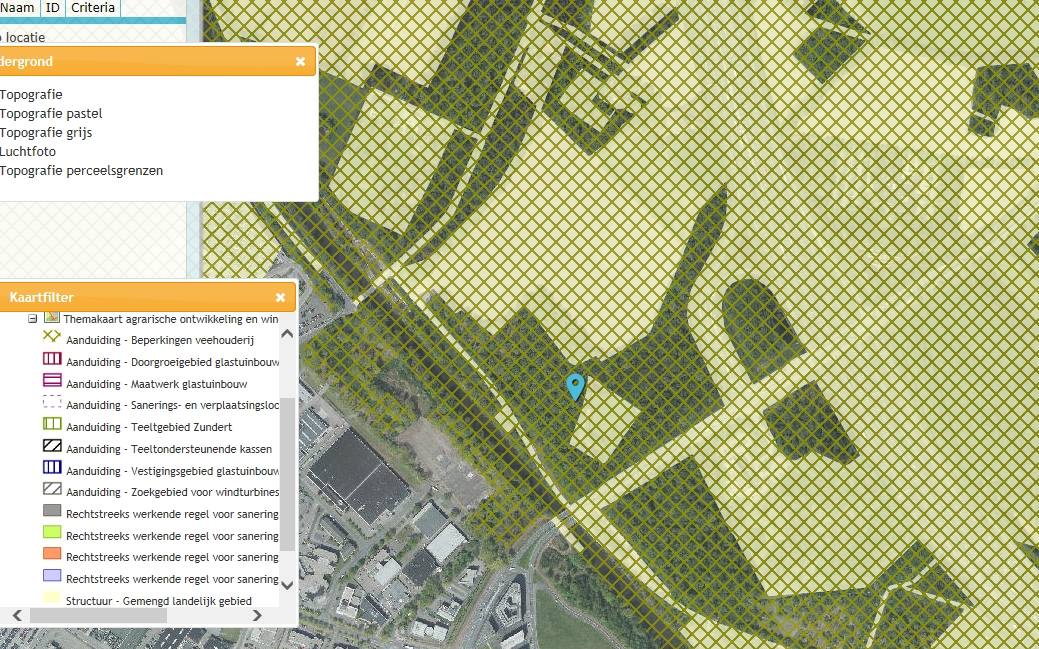Click the Kaartfilter scroll up arrow

tap(287, 334)
